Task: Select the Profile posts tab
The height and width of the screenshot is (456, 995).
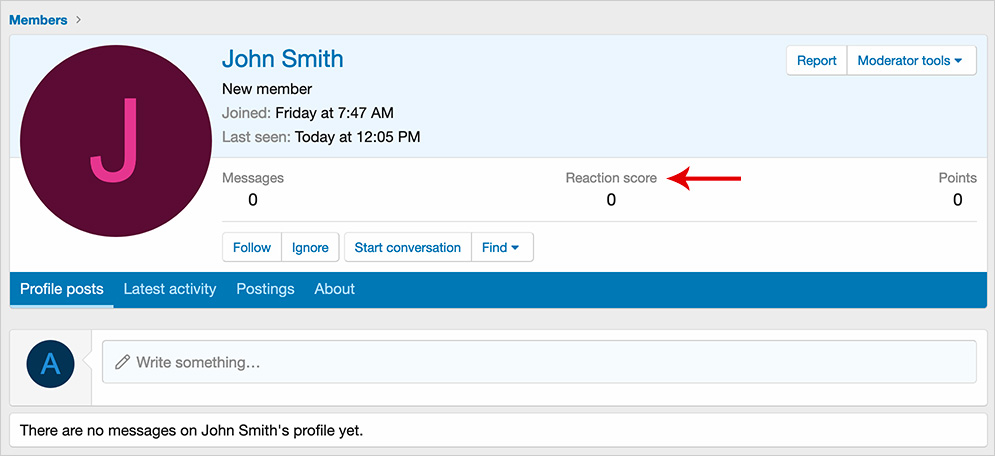Action: click(61, 289)
